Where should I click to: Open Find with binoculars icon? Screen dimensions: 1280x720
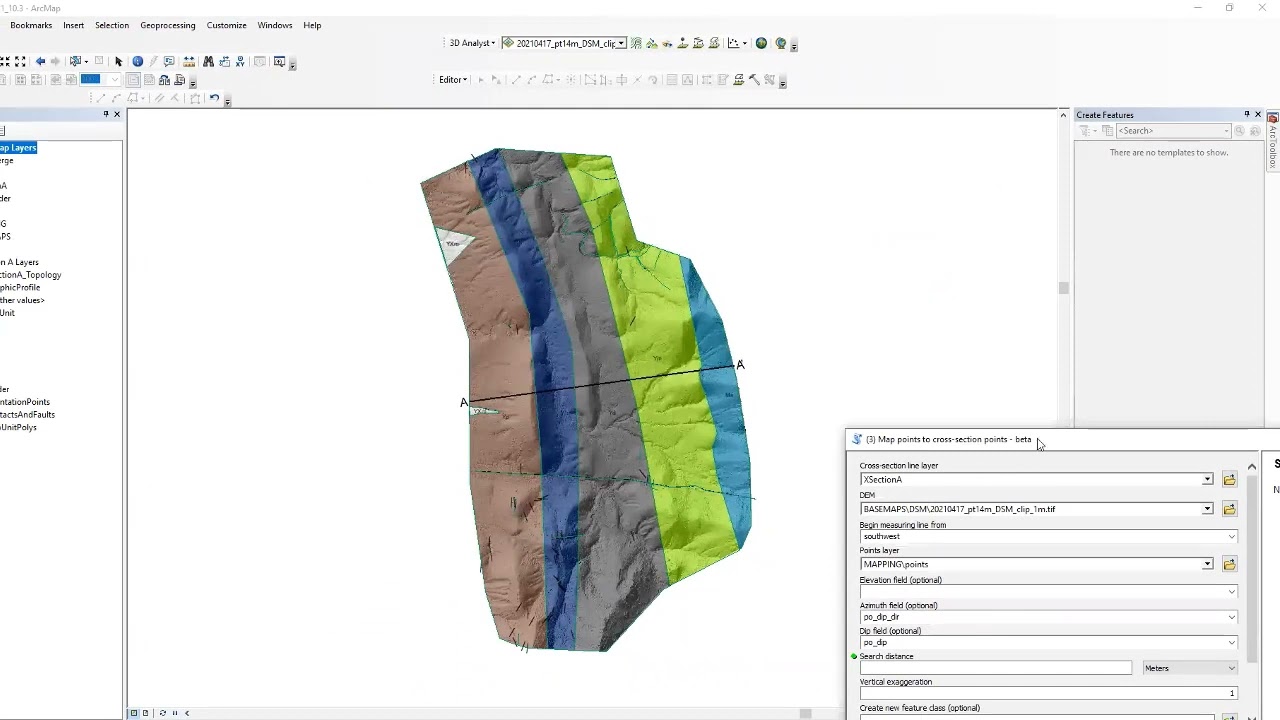point(208,61)
